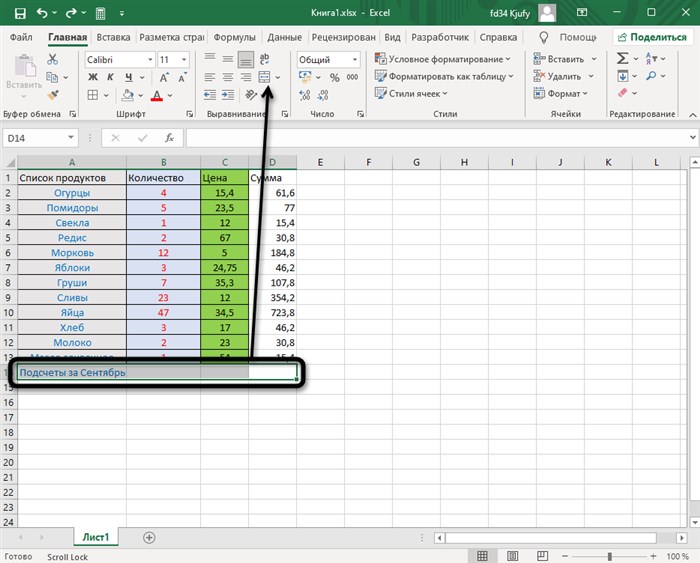The height and width of the screenshot is (563, 700).
Task: Switch to the Формулы ribbon tab
Action: pos(234,38)
